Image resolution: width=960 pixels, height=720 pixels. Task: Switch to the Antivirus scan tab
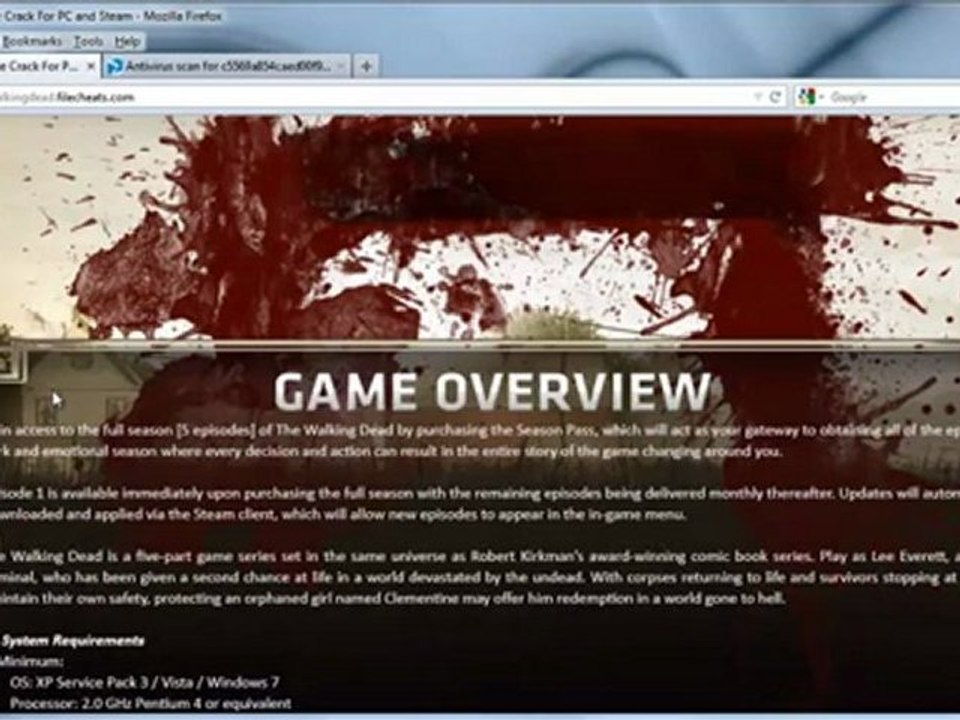coord(227,66)
